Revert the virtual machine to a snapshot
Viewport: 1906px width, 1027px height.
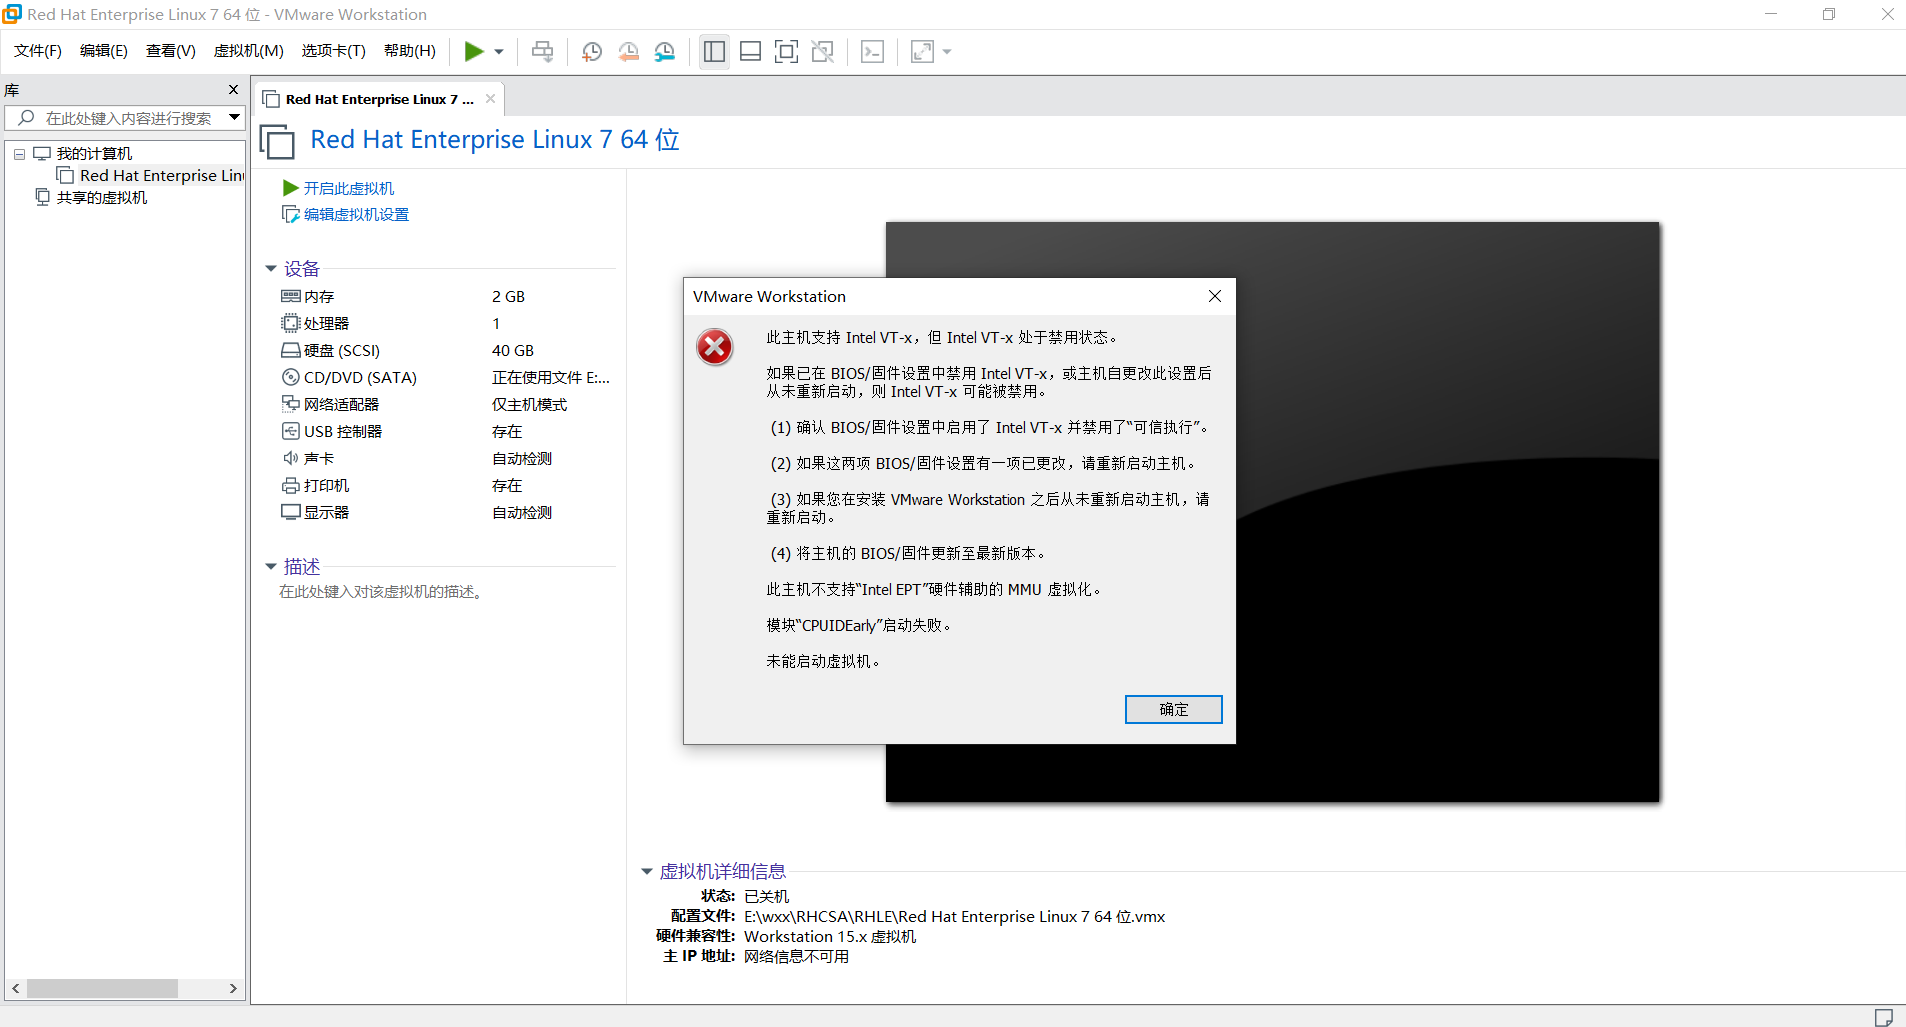(629, 51)
